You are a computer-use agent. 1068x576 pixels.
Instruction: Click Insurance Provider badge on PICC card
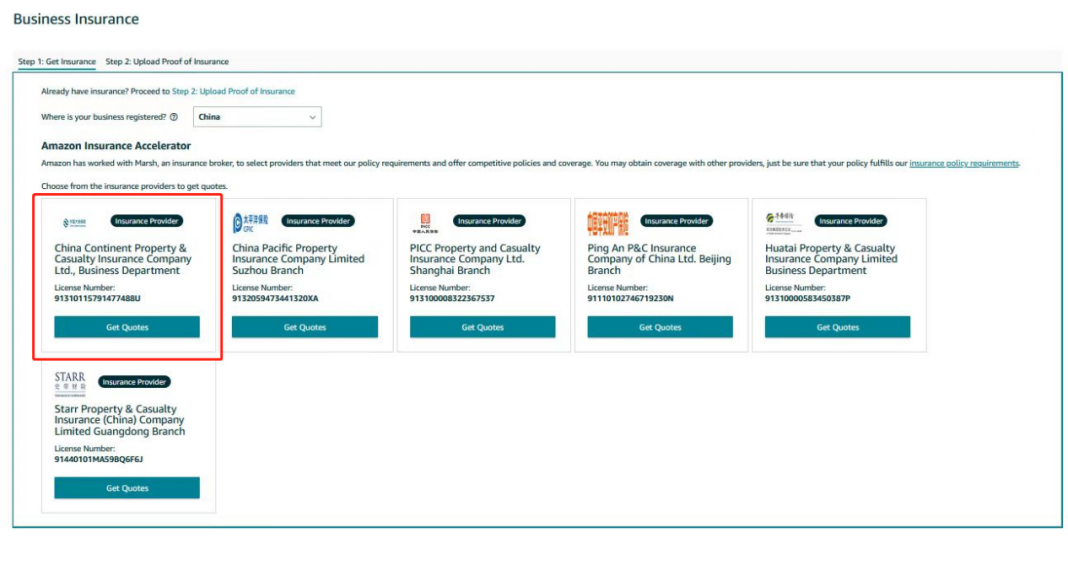[489, 221]
